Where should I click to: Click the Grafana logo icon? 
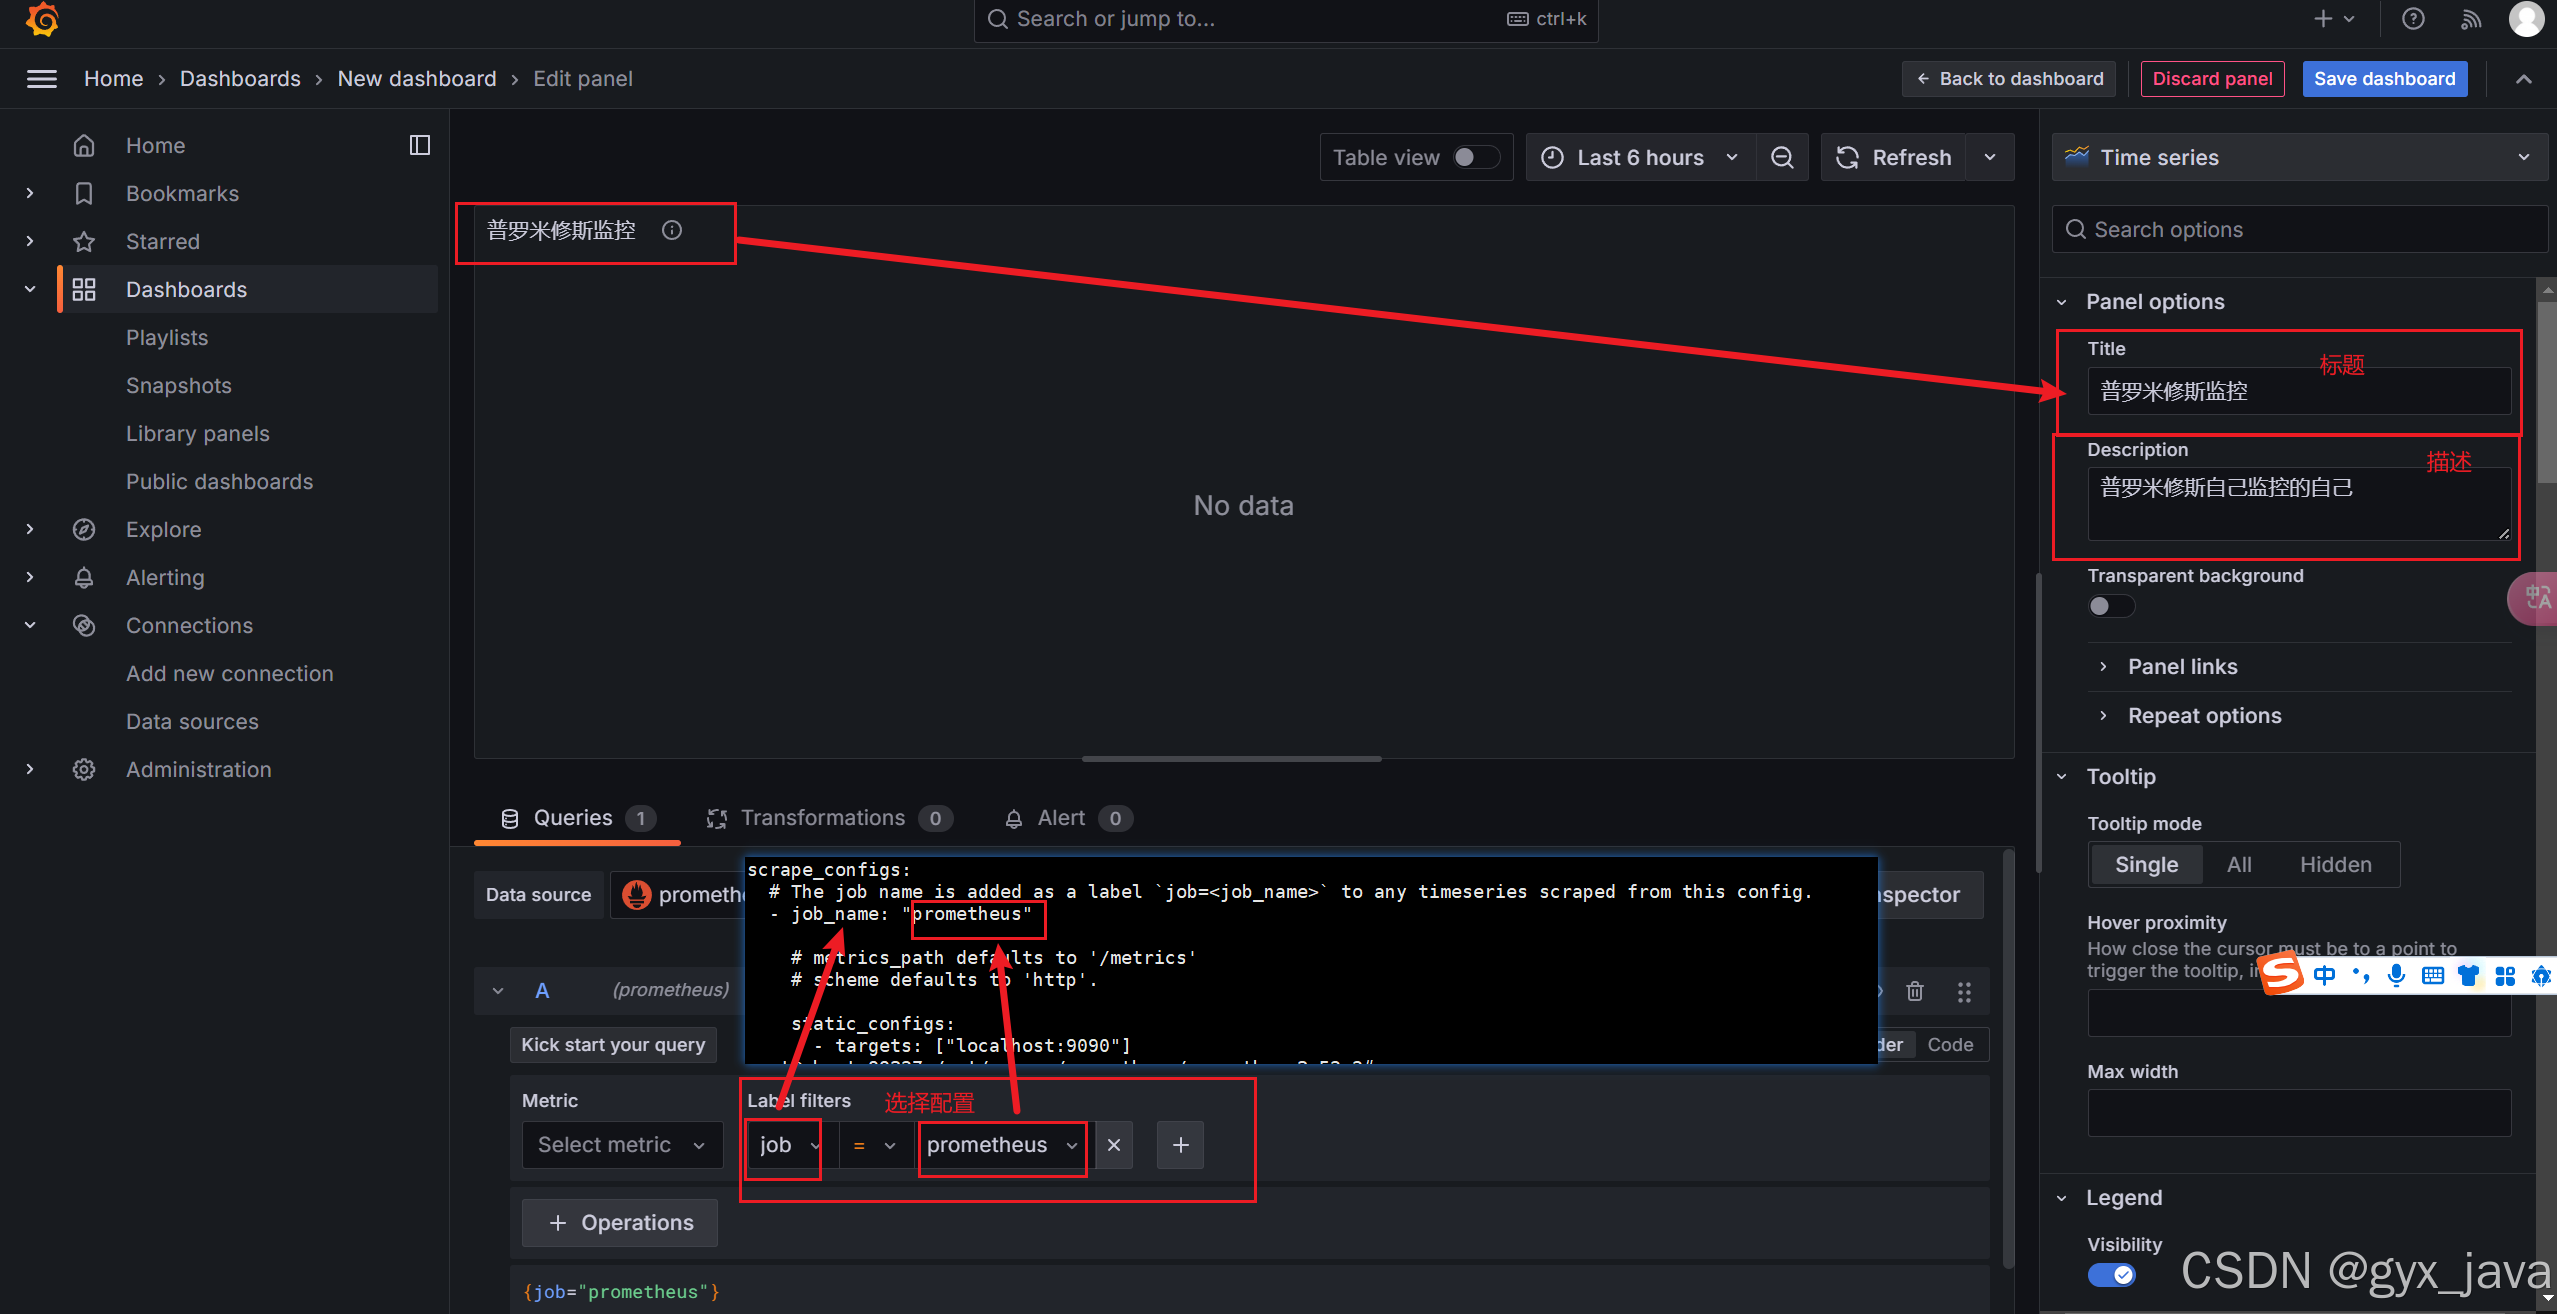pyautogui.click(x=42, y=18)
